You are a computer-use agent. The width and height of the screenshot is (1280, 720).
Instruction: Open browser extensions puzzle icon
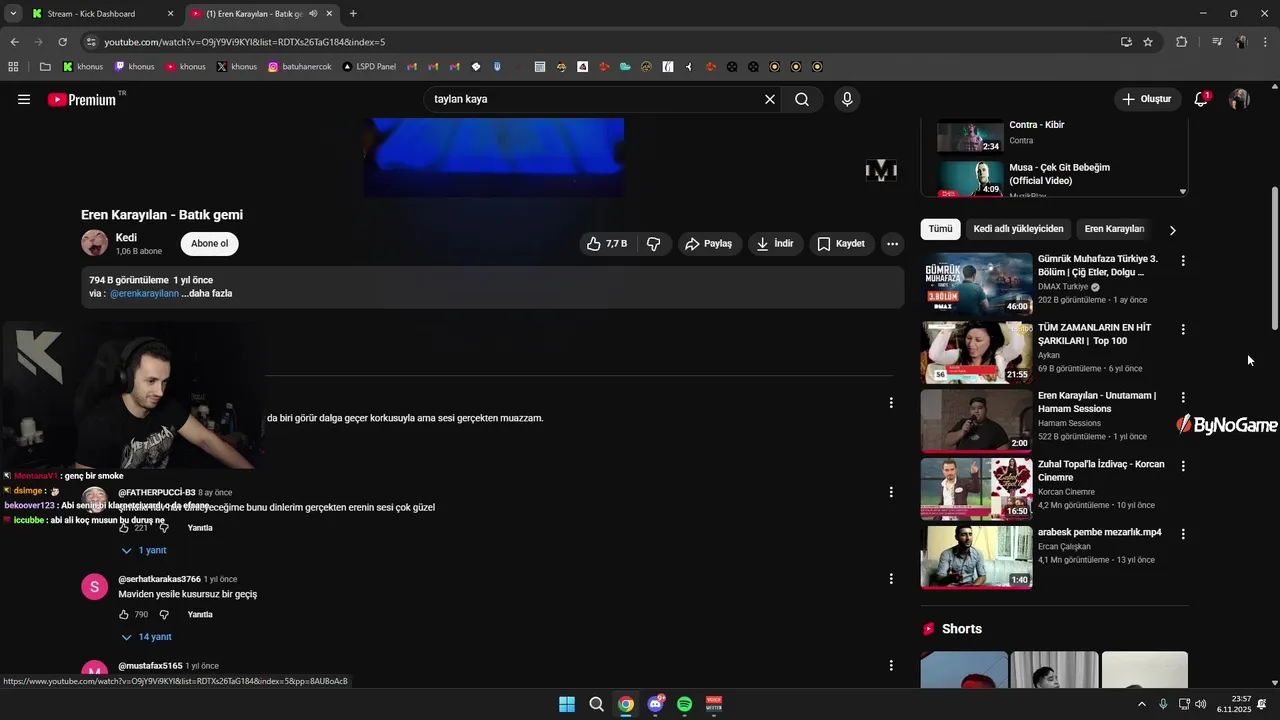1181,42
